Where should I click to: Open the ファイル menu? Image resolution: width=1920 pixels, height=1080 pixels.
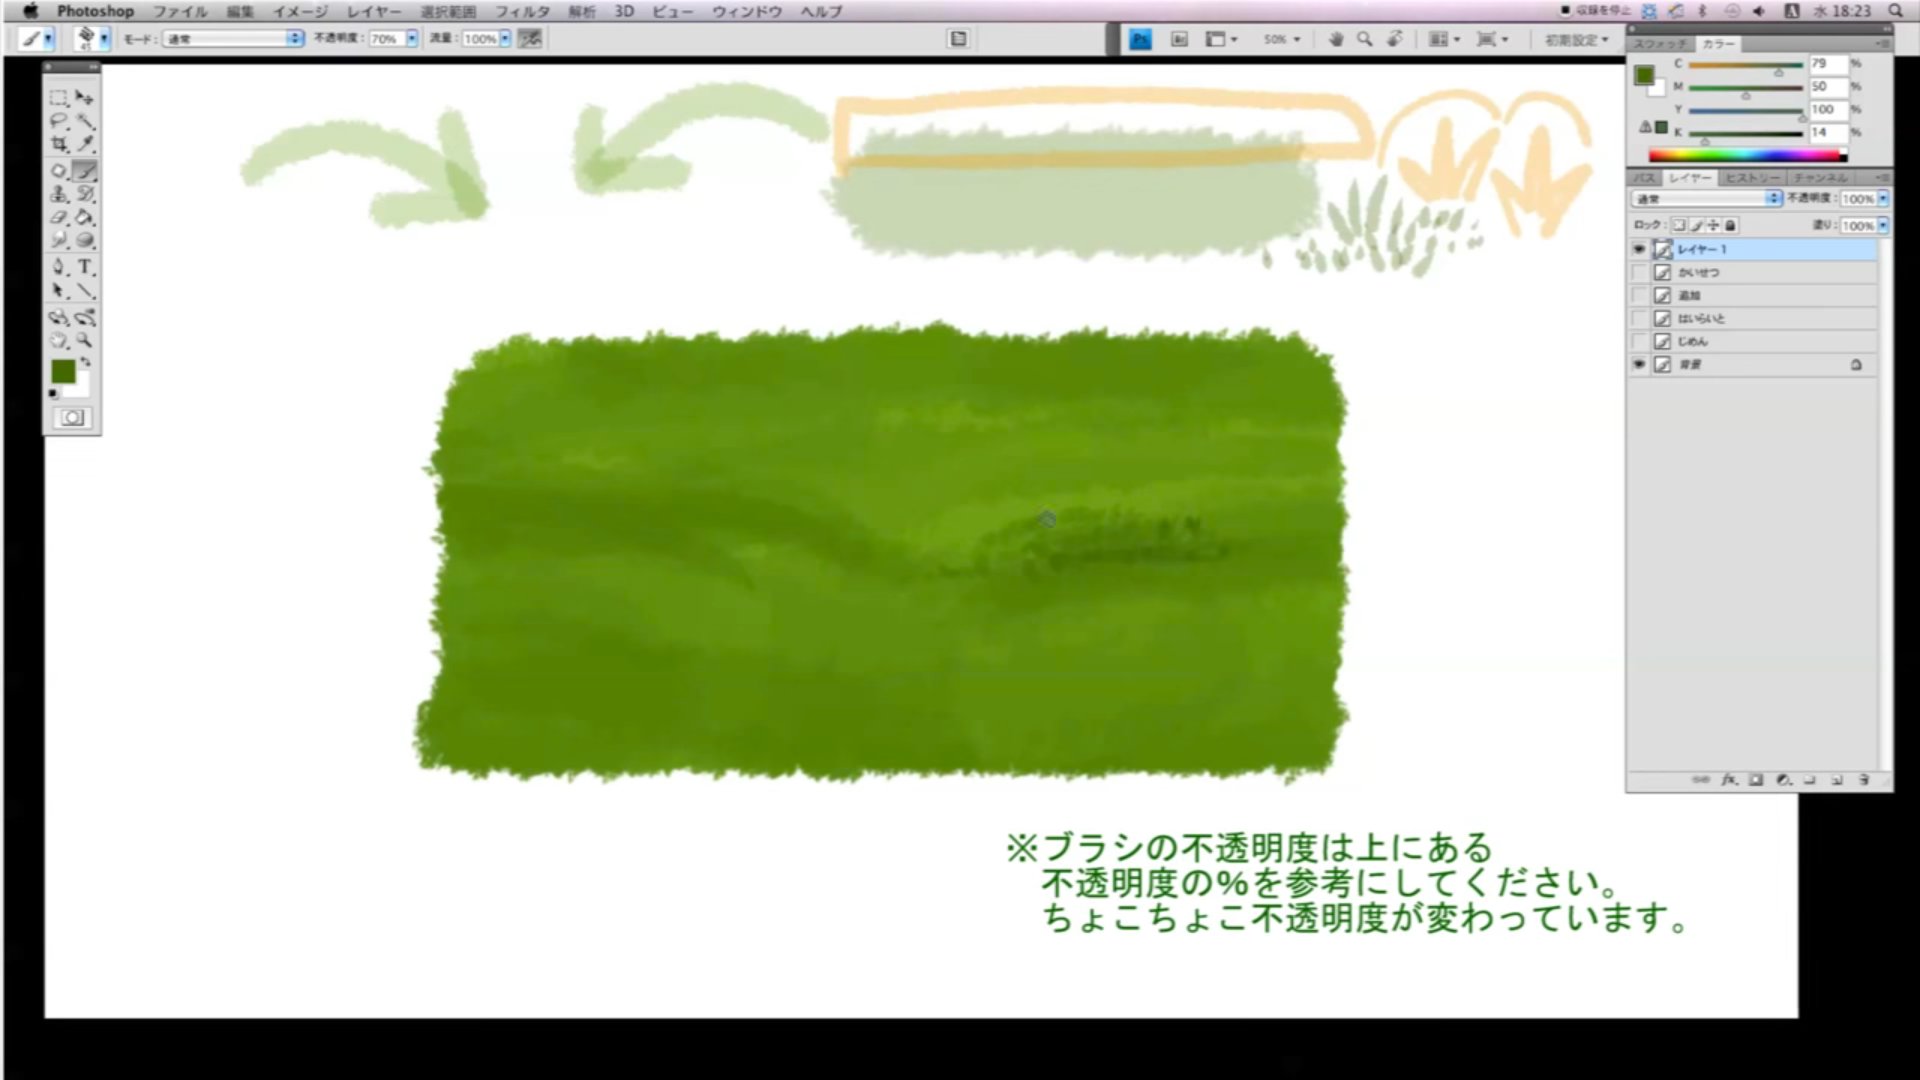[180, 11]
